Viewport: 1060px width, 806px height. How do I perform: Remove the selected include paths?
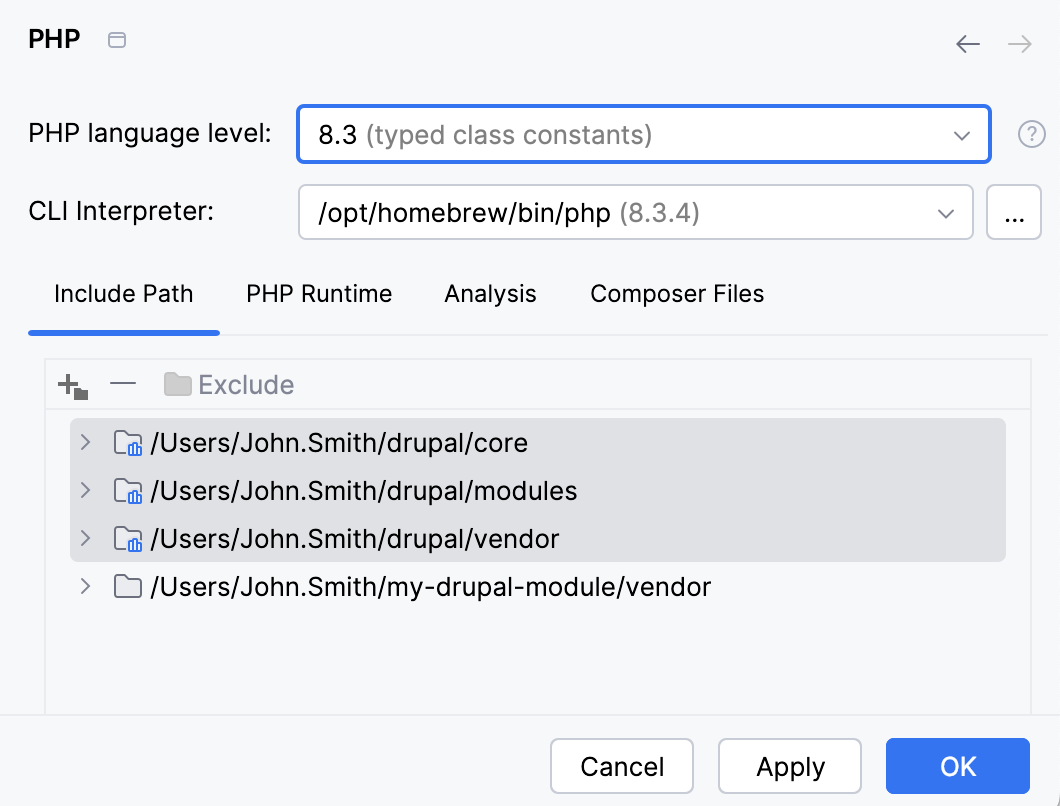[122, 384]
